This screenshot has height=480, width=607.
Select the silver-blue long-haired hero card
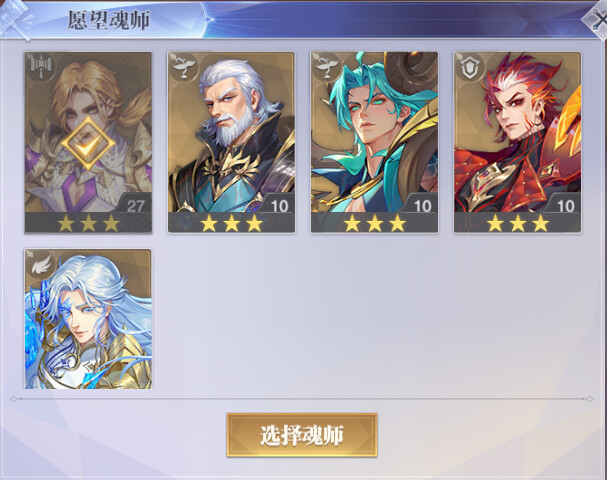pyautogui.click(x=88, y=319)
